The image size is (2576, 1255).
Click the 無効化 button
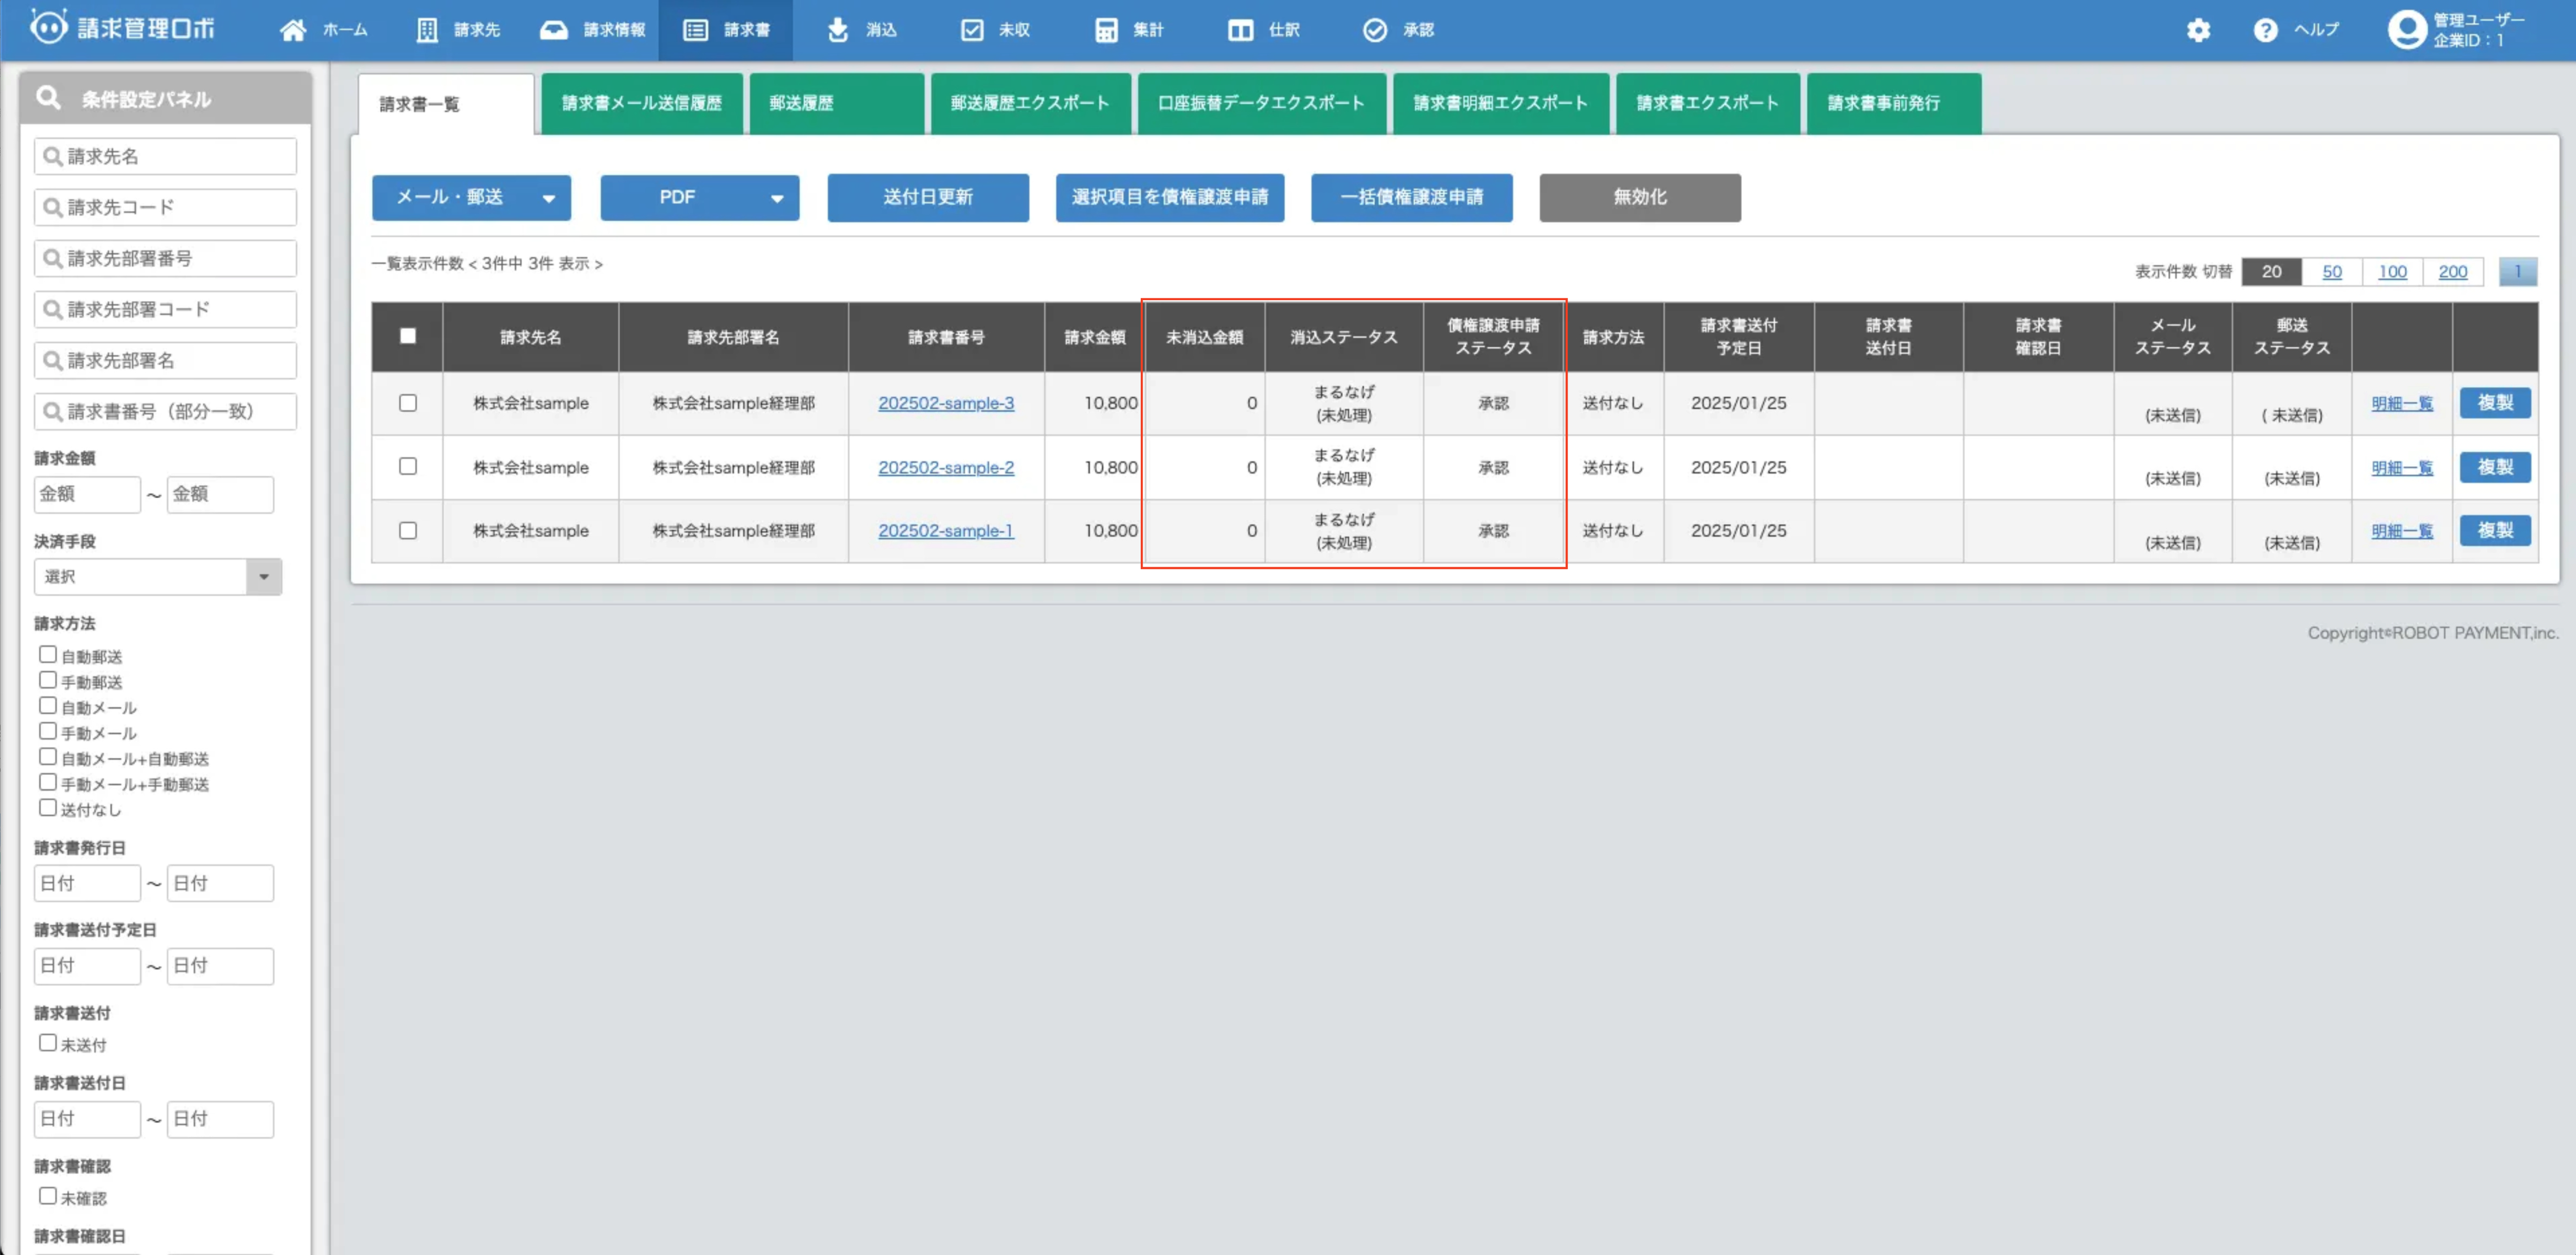pos(1640,197)
